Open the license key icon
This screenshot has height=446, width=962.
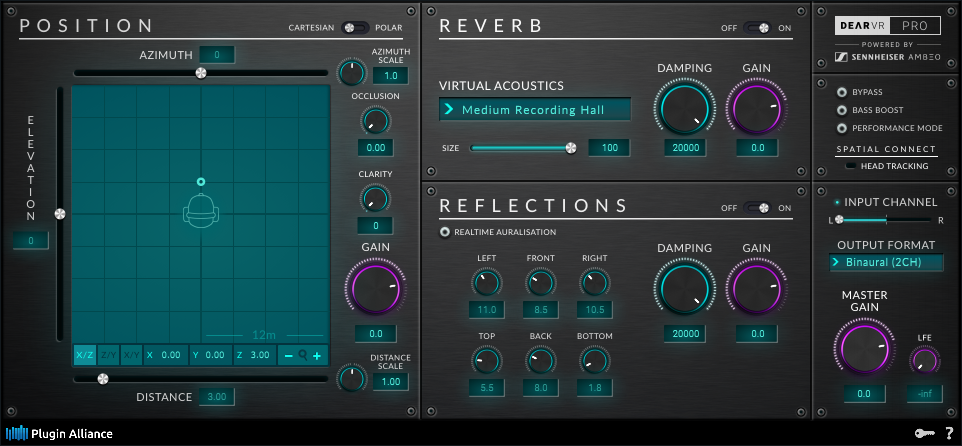pos(924,433)
